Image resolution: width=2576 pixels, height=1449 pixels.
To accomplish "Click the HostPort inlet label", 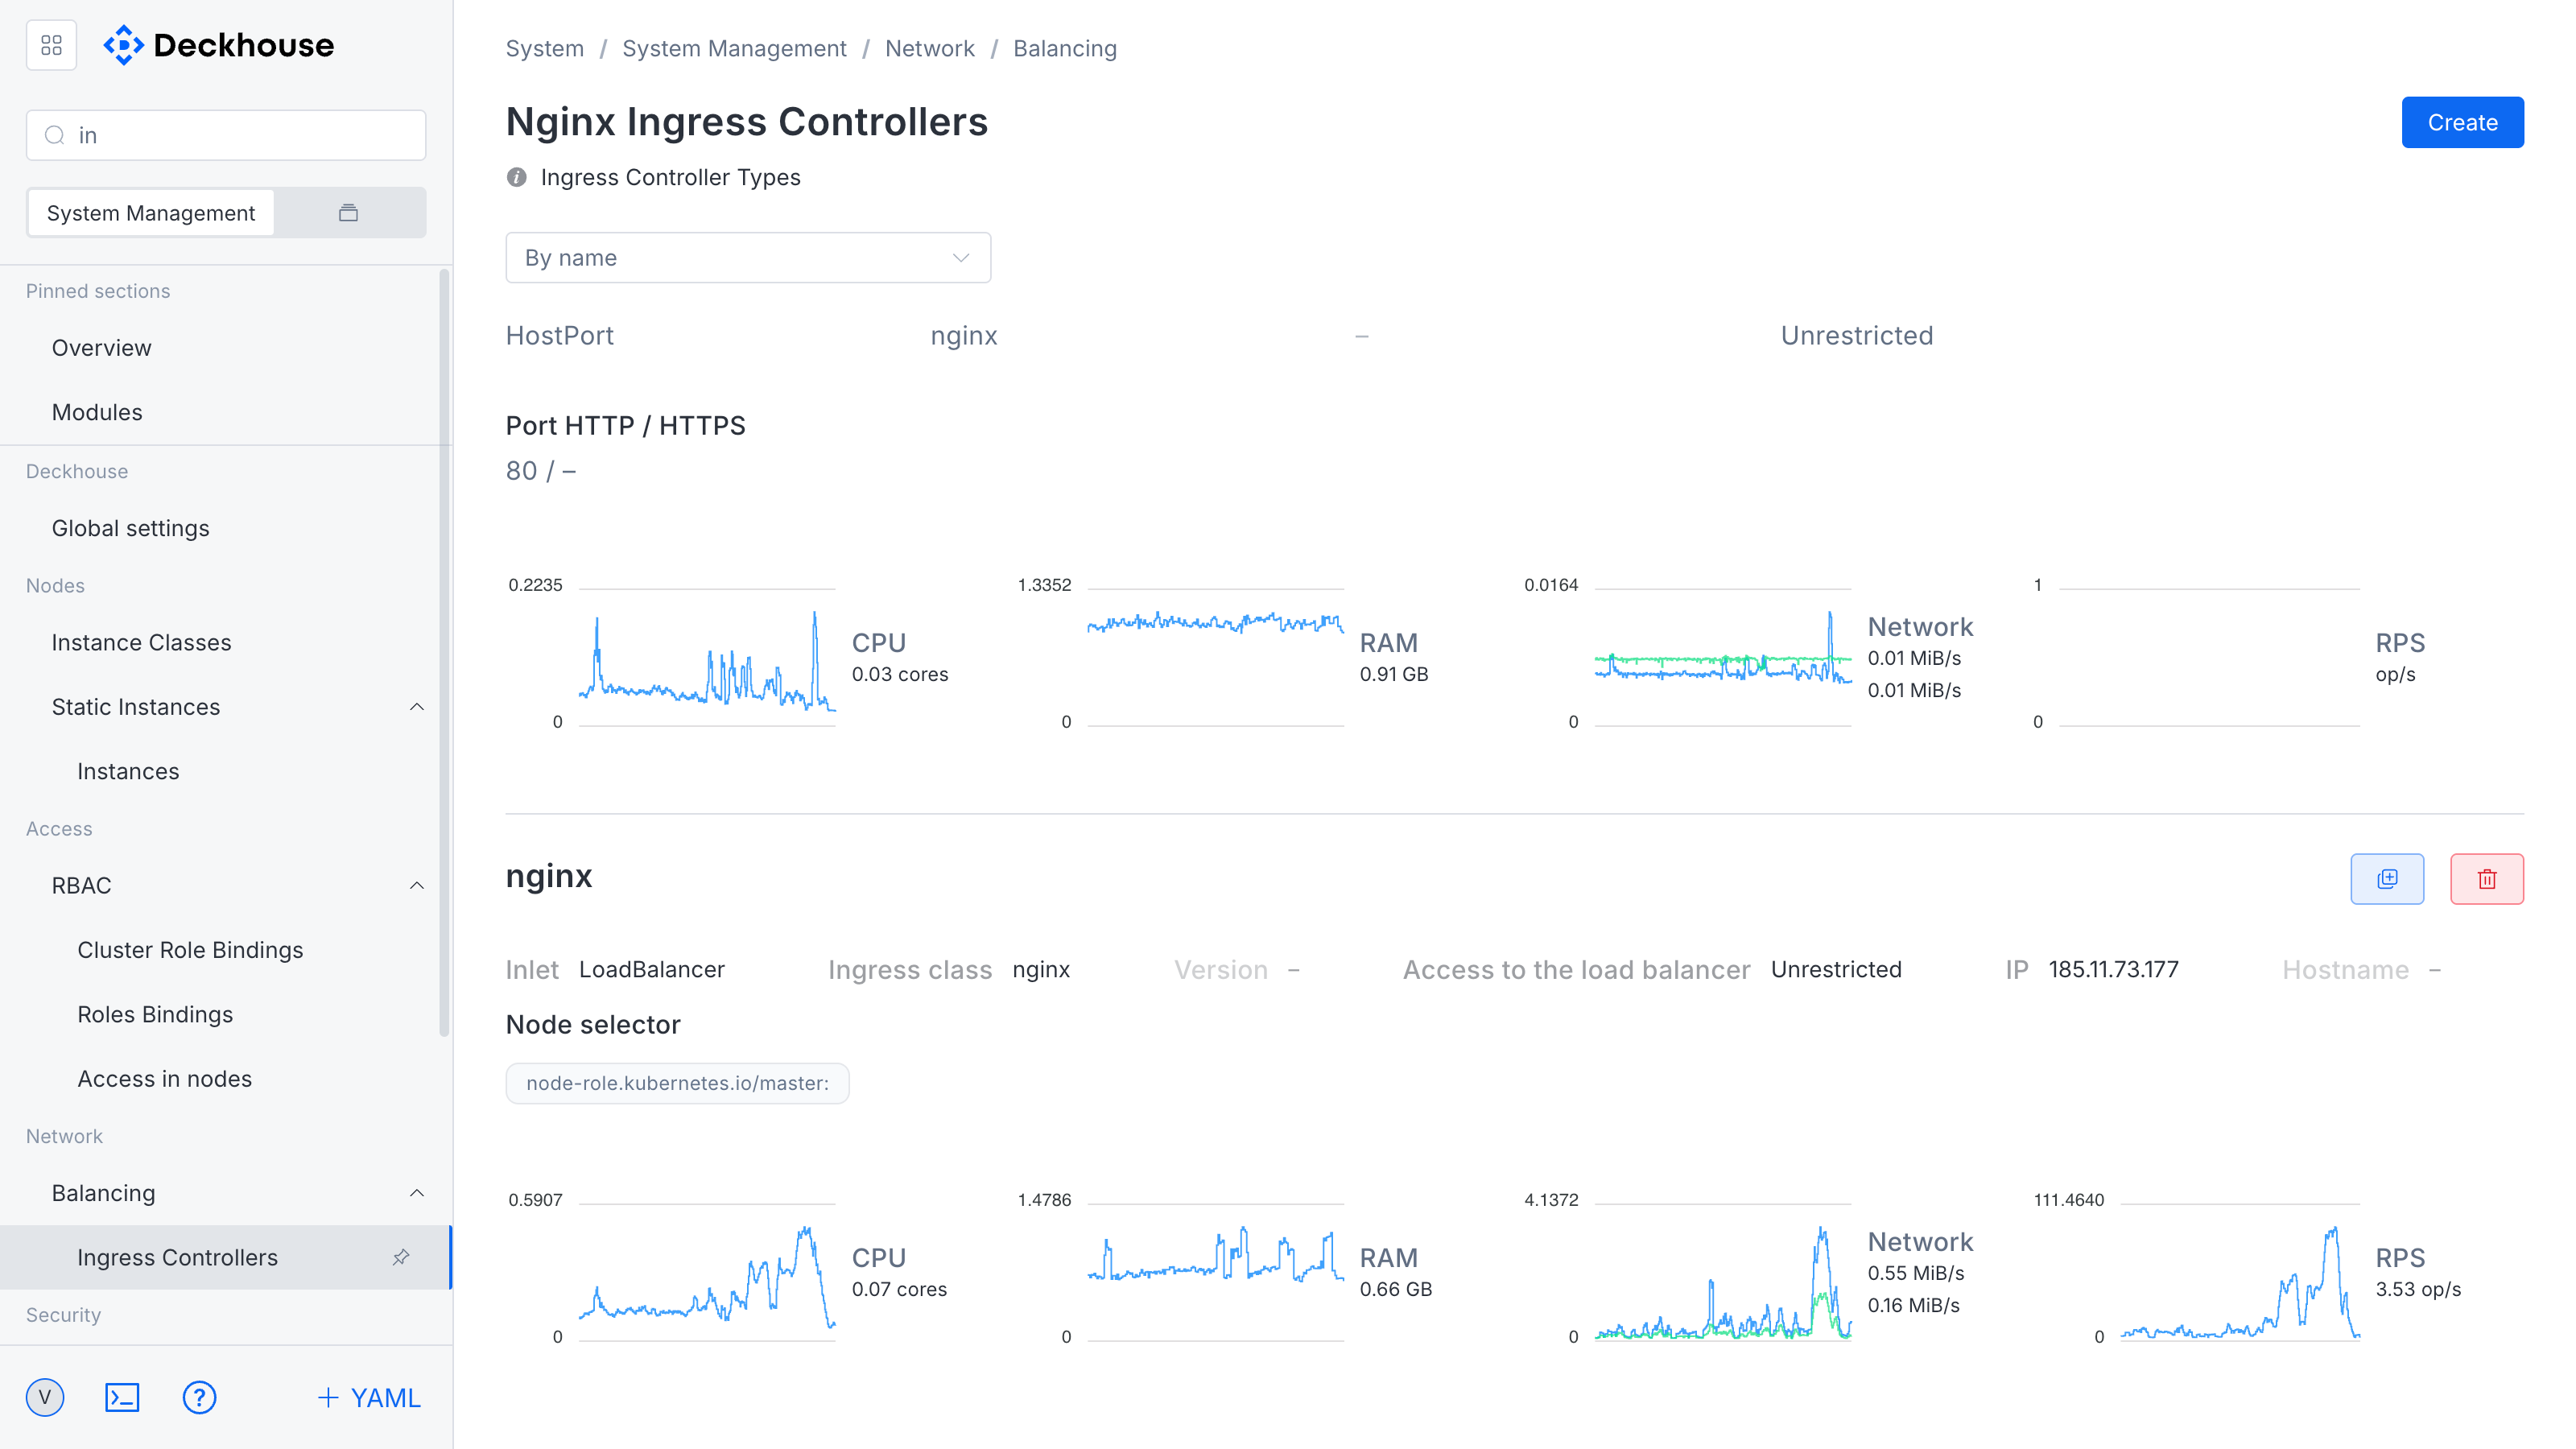I will coord(560,335).
